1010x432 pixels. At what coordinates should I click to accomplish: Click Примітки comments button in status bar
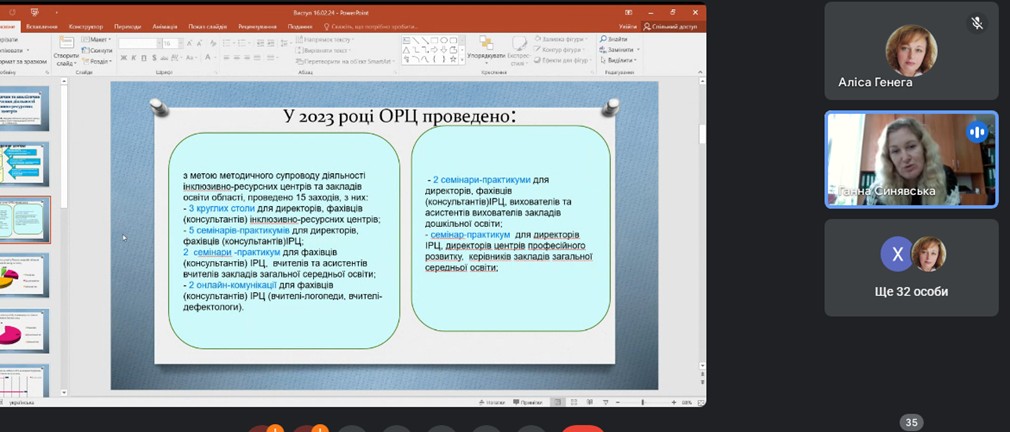point(527,402)
